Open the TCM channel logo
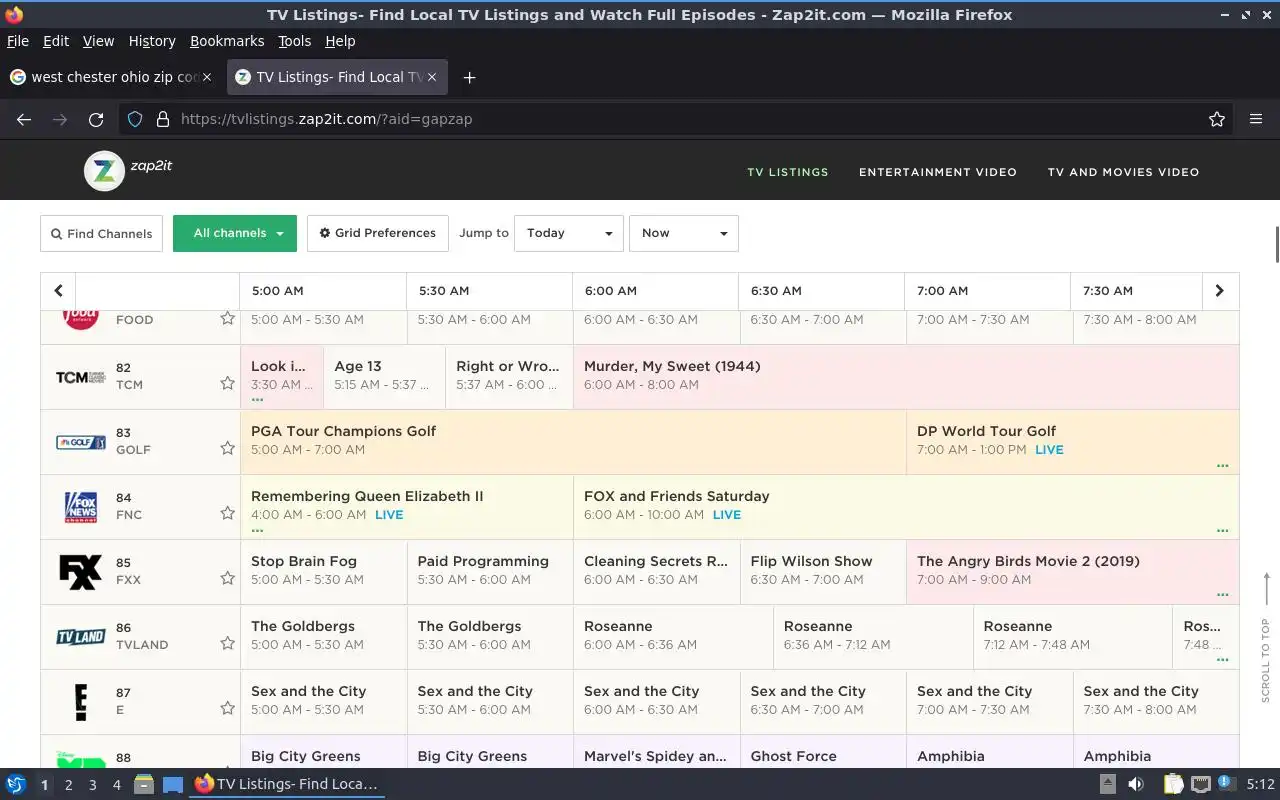 (81, 377)
